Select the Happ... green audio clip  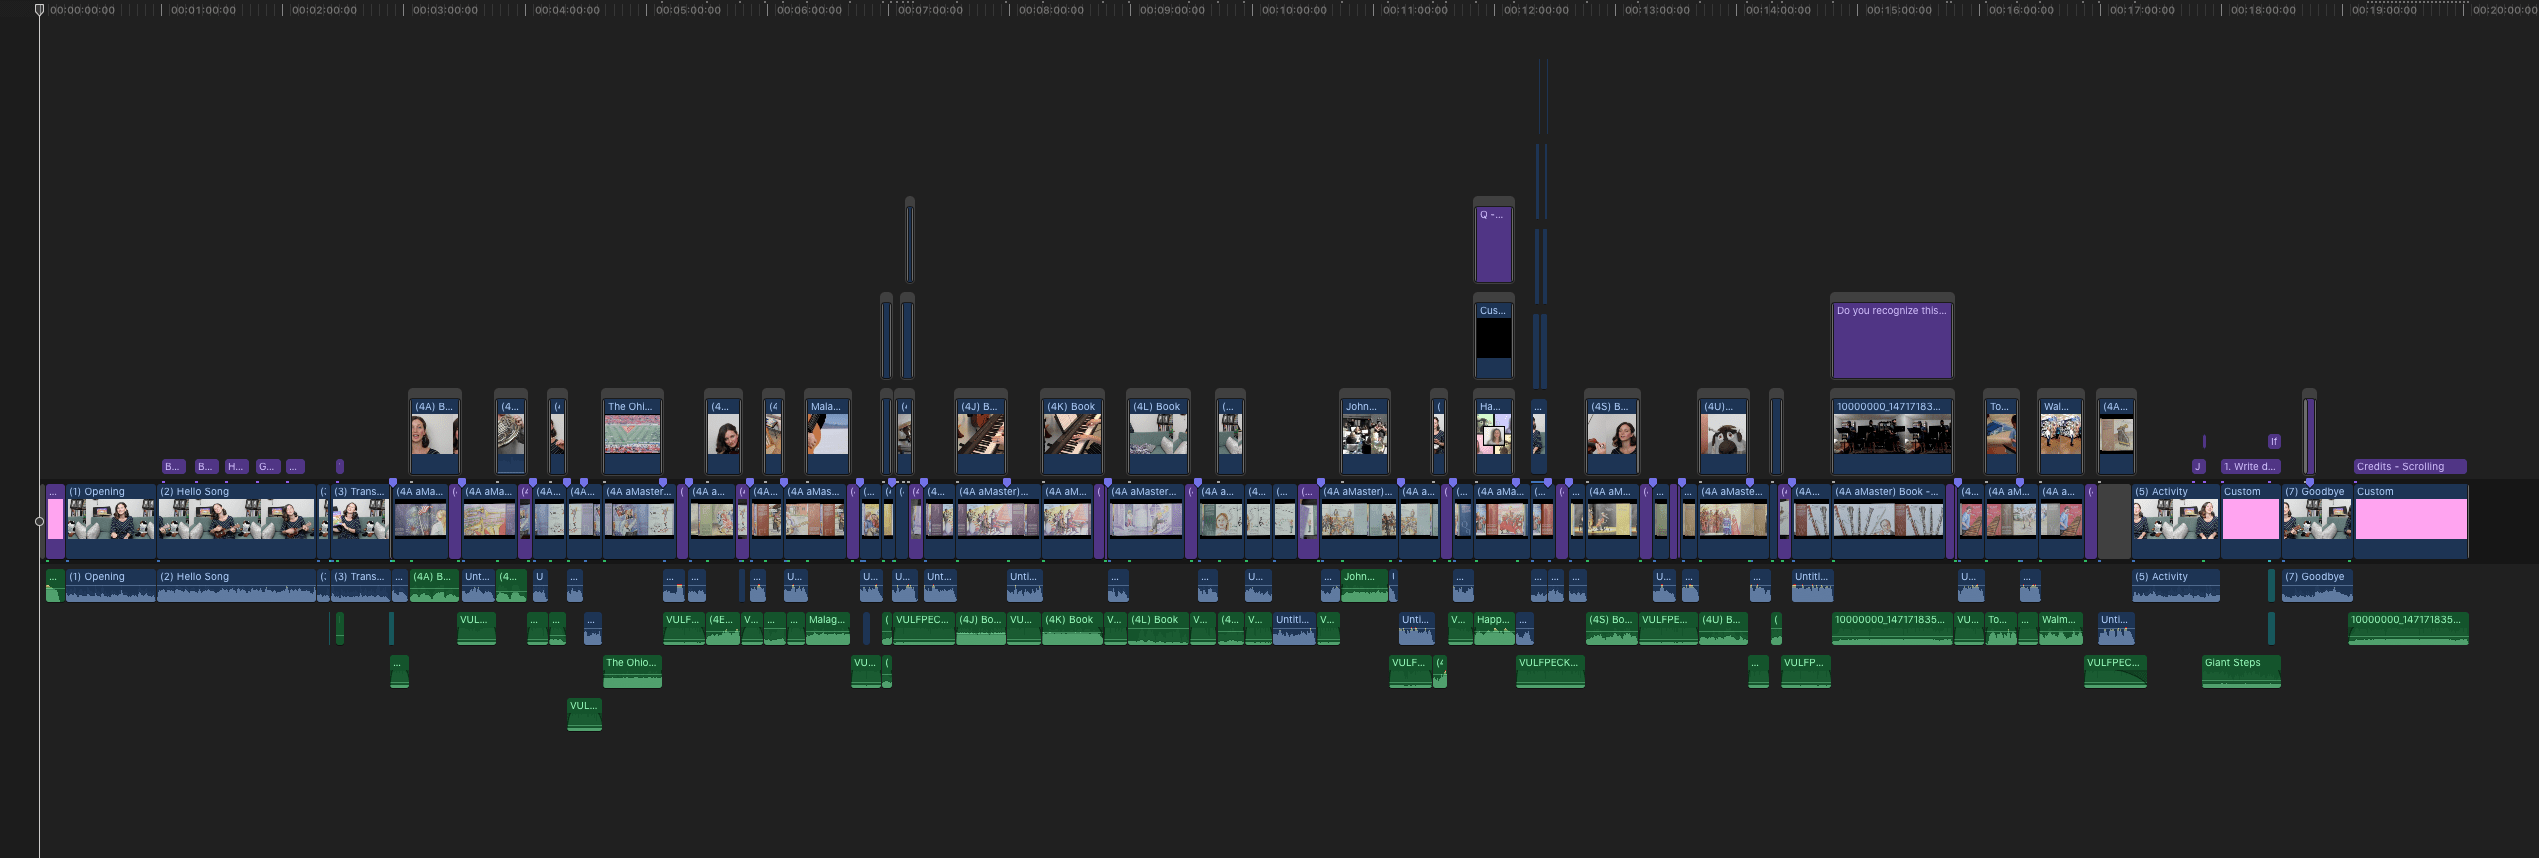click(1494, 628)
